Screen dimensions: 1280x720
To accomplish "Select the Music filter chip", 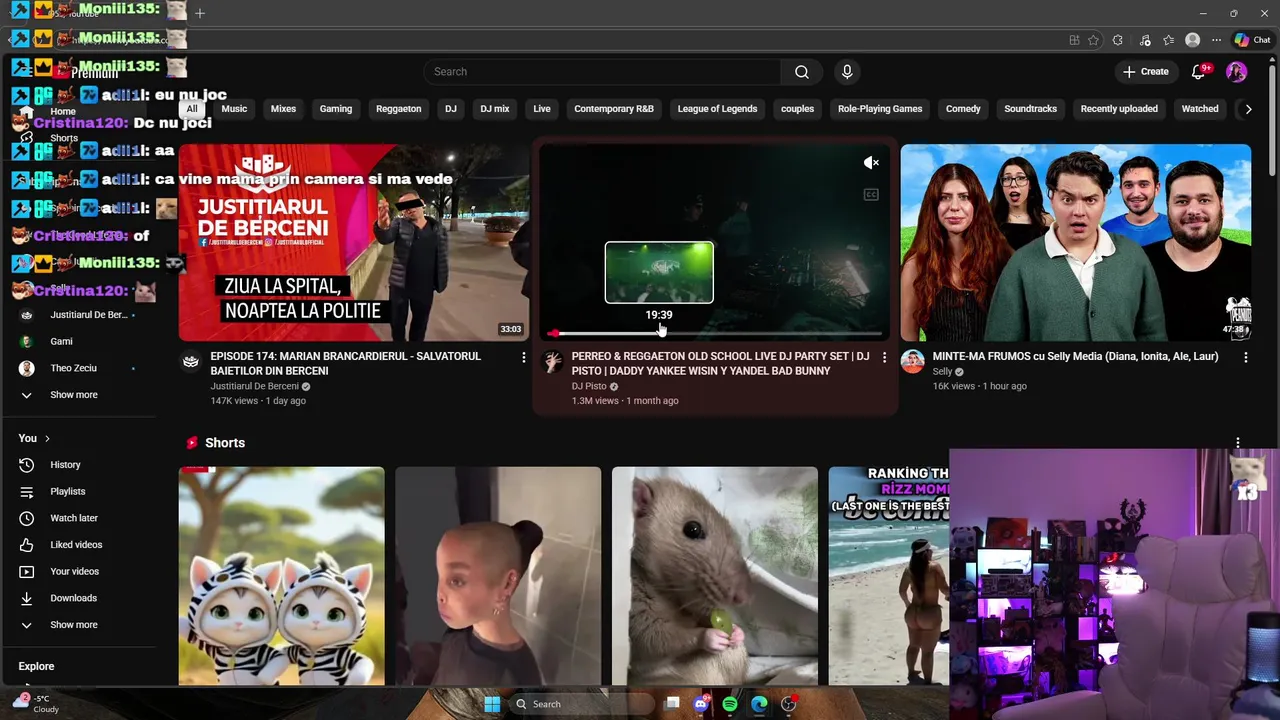I will (x=234, y=109).
